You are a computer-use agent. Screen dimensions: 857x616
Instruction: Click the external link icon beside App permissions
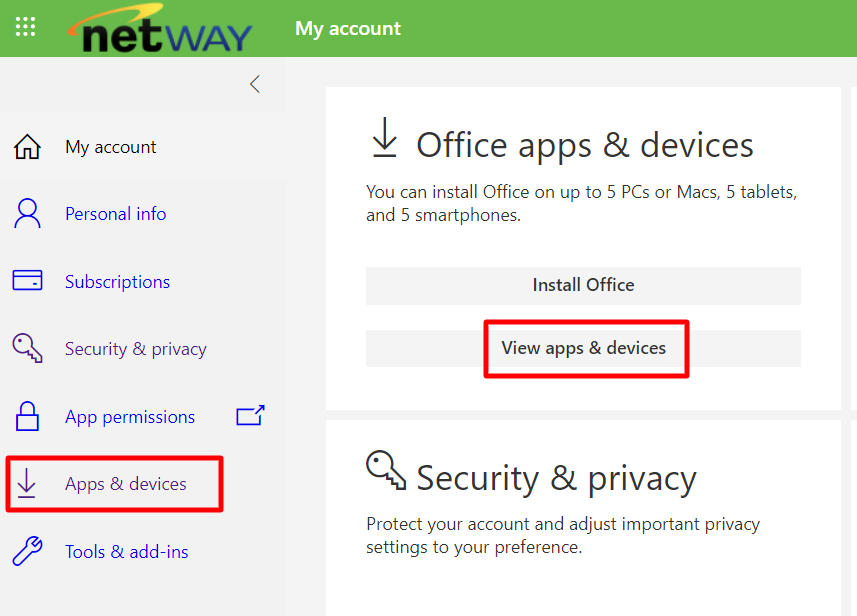(250, 415)
